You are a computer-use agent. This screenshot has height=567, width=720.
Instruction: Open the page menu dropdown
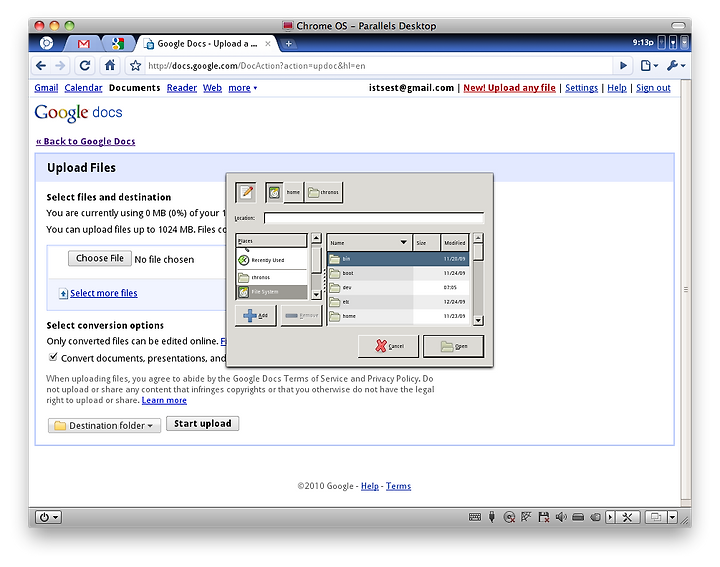(649, 66)
